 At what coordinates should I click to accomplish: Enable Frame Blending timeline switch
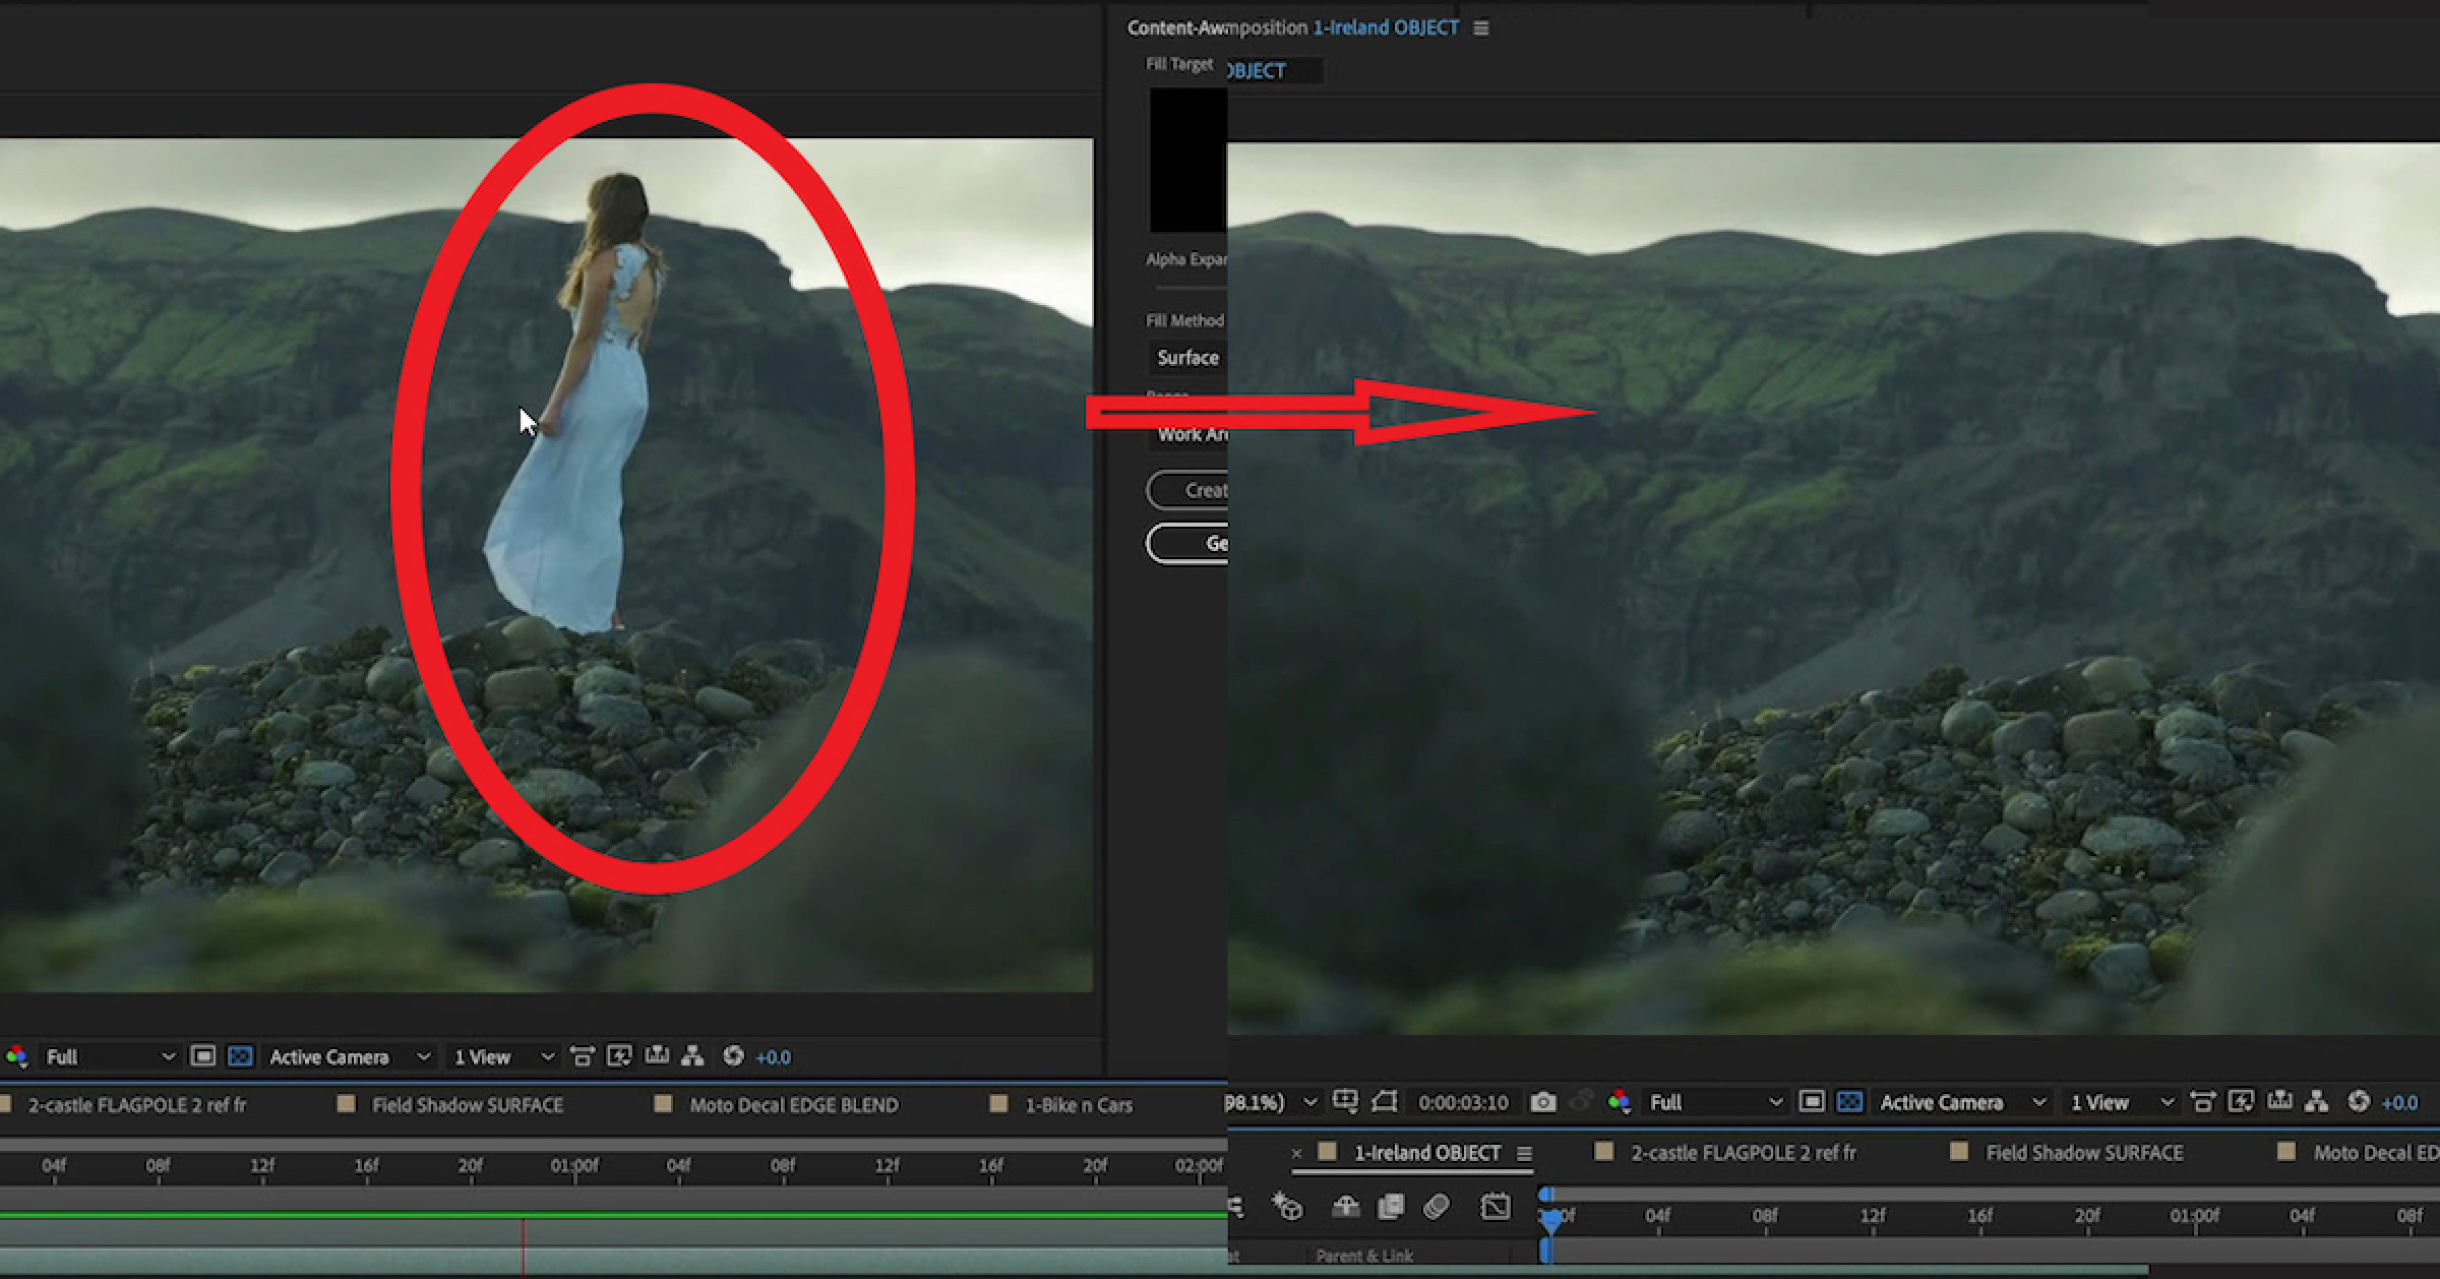(x=1391, y=1207)
